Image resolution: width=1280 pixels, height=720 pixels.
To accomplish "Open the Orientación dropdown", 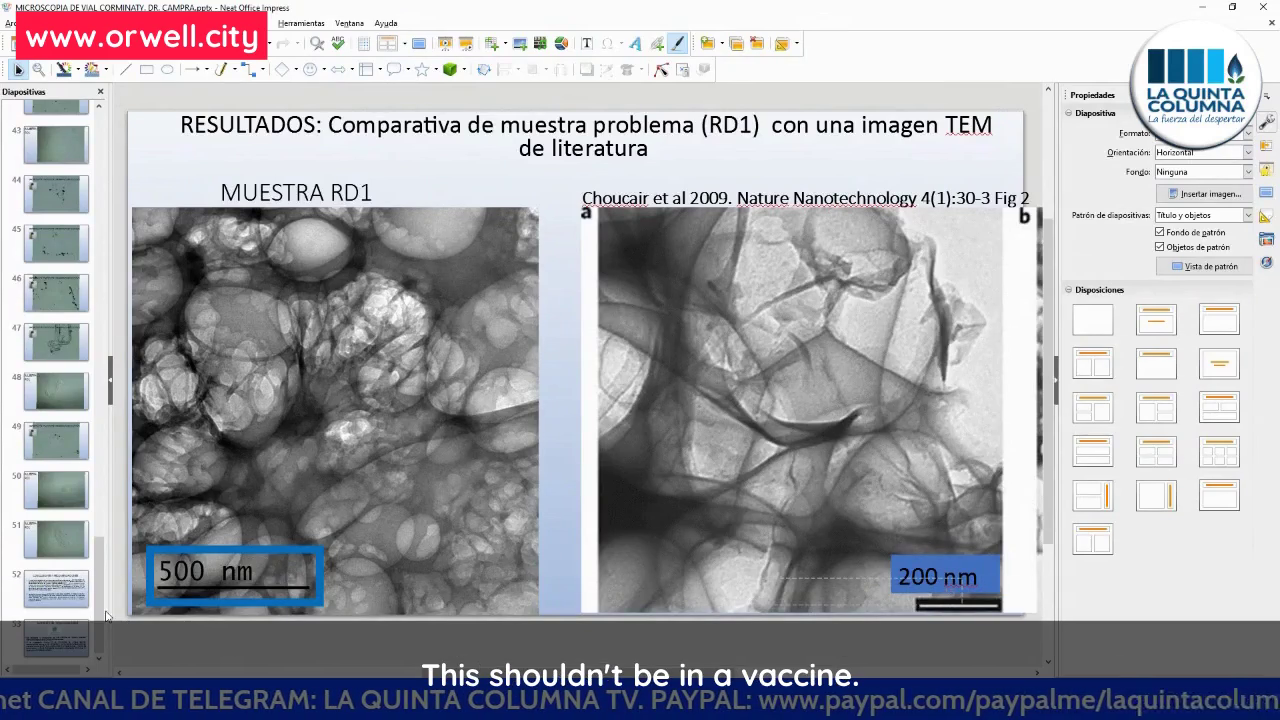I will (x=1247, y=152).
